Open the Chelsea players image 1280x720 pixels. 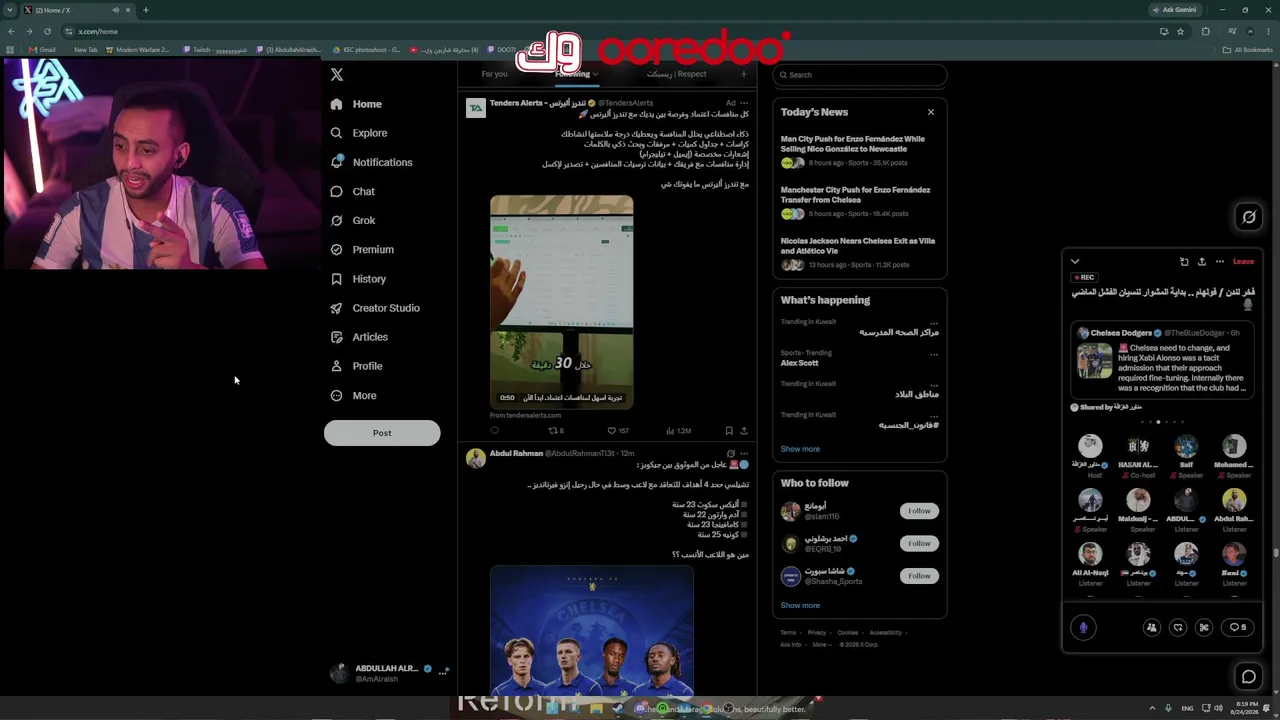pos(592,631)
